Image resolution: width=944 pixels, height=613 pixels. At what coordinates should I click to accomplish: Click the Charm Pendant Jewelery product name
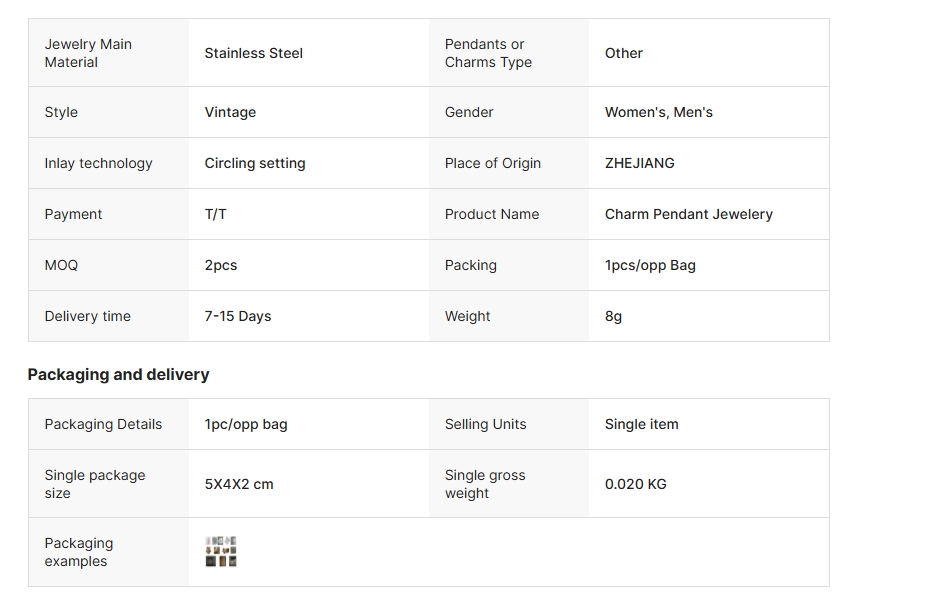click(x=689, y=214)
